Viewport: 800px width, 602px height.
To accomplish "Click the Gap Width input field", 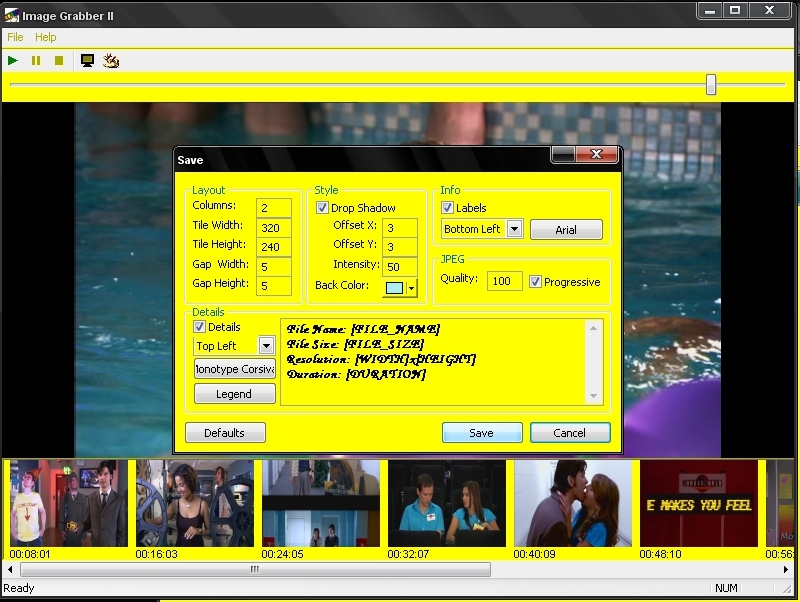I will pos(273,267).
